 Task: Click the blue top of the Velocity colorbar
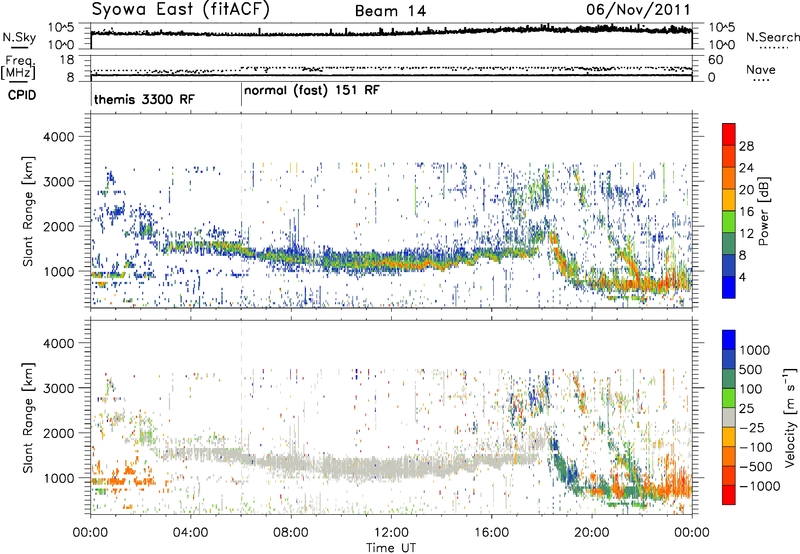(x=729, y=340)
